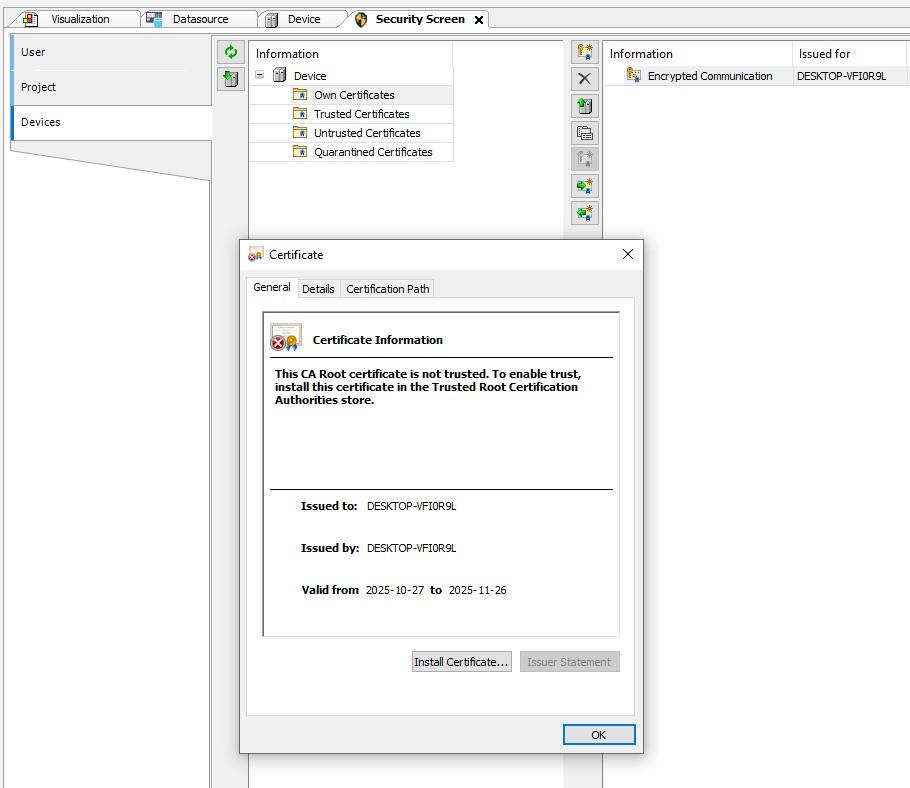Delete the selected certificate with X icon
910x788 pixels.
tap(585, 79)
